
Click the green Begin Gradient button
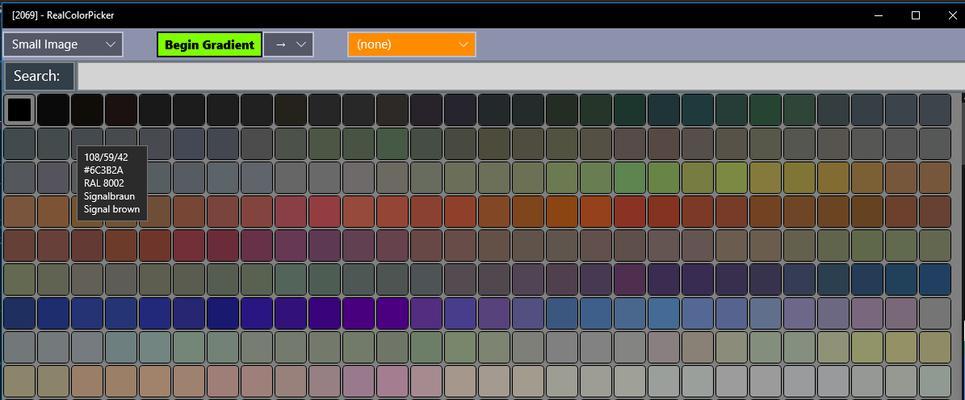click(209, 45)
